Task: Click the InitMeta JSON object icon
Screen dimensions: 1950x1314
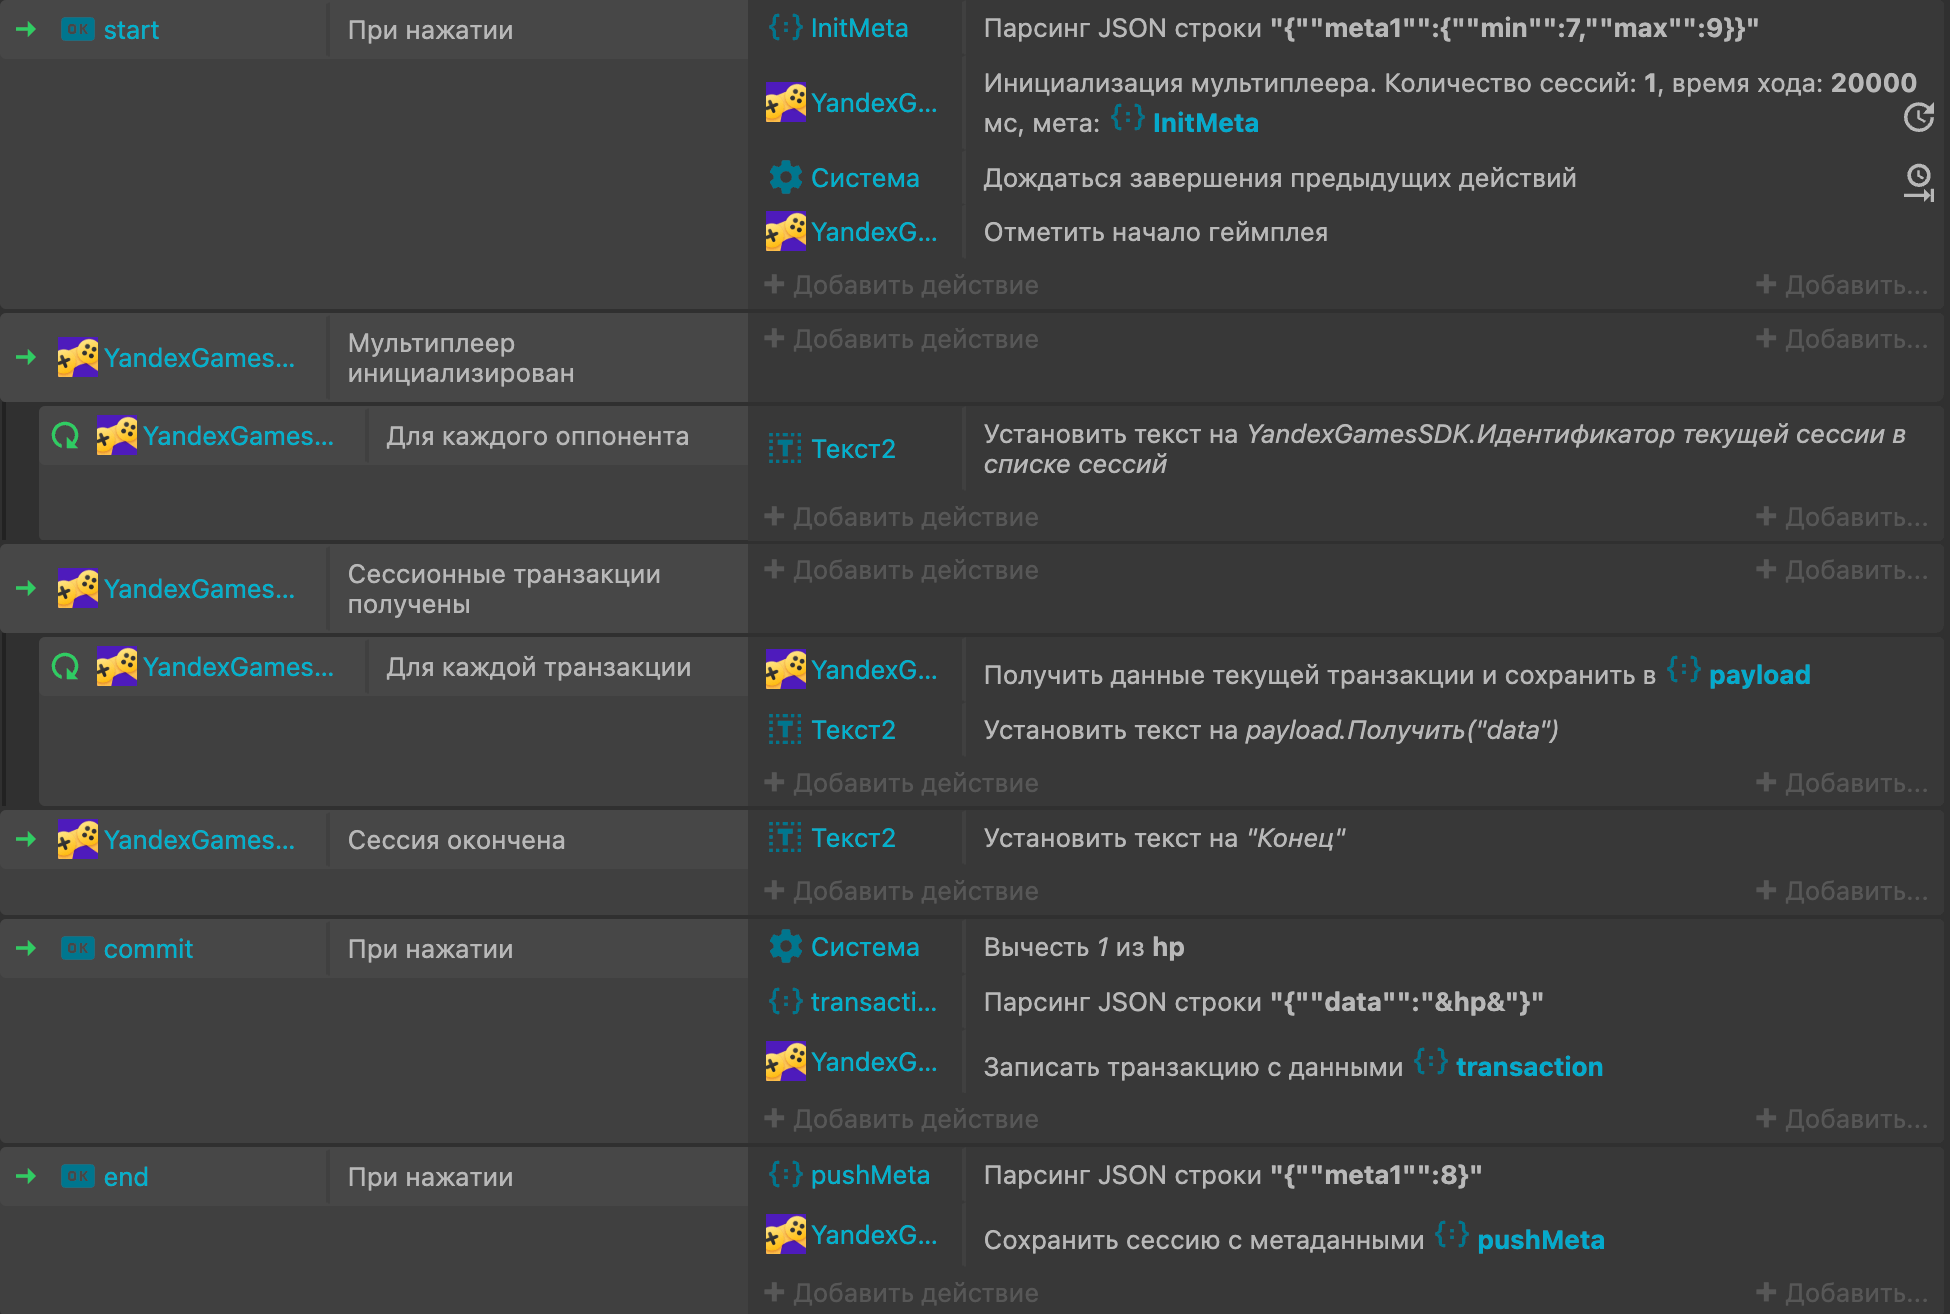Action: pos(785,28)
